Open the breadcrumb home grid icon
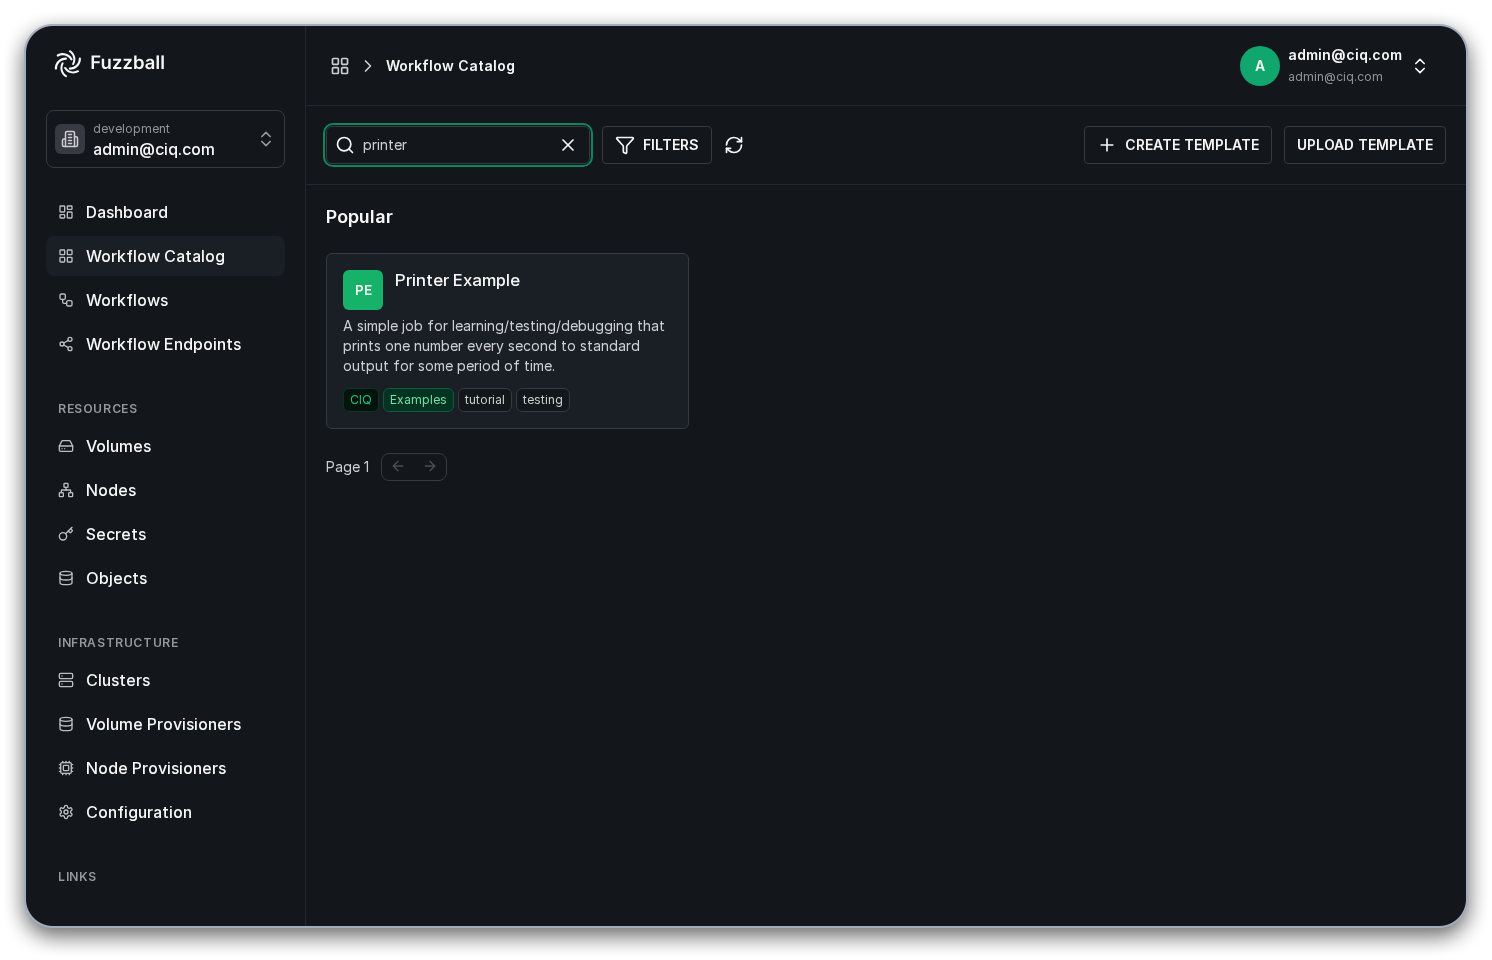 (340, 66)
